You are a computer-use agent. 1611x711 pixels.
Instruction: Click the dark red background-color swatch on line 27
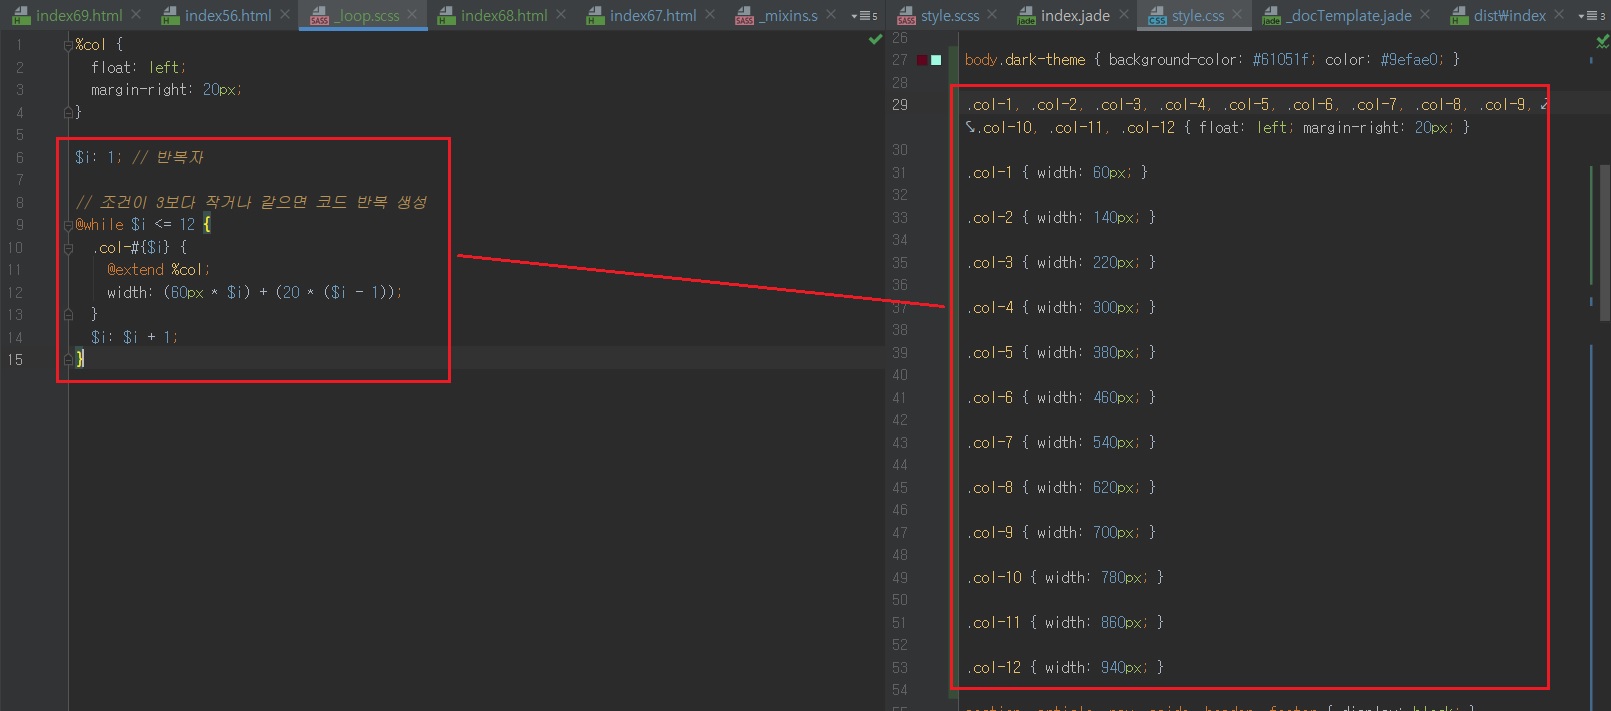(922, 60)
